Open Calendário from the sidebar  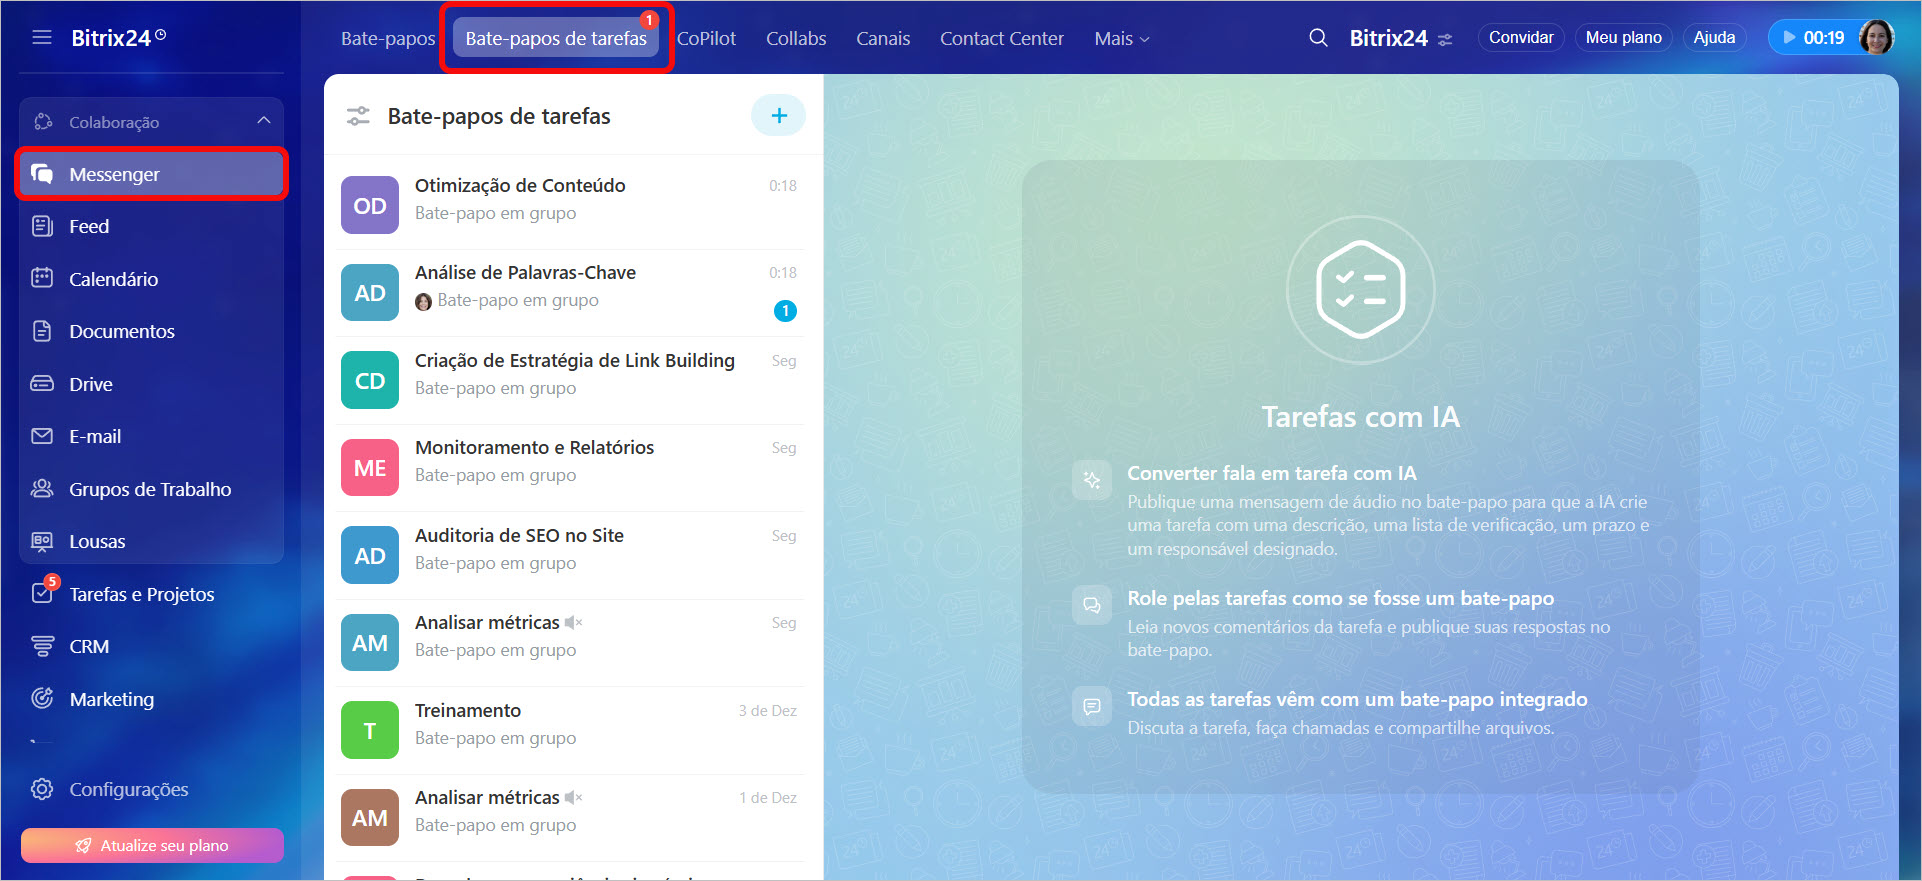113,279
